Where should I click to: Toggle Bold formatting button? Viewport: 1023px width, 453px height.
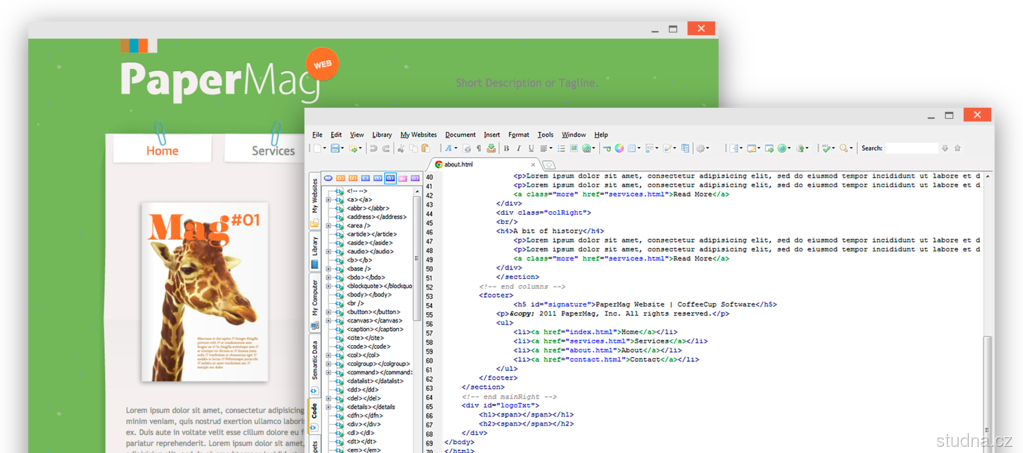pos(506,148)
